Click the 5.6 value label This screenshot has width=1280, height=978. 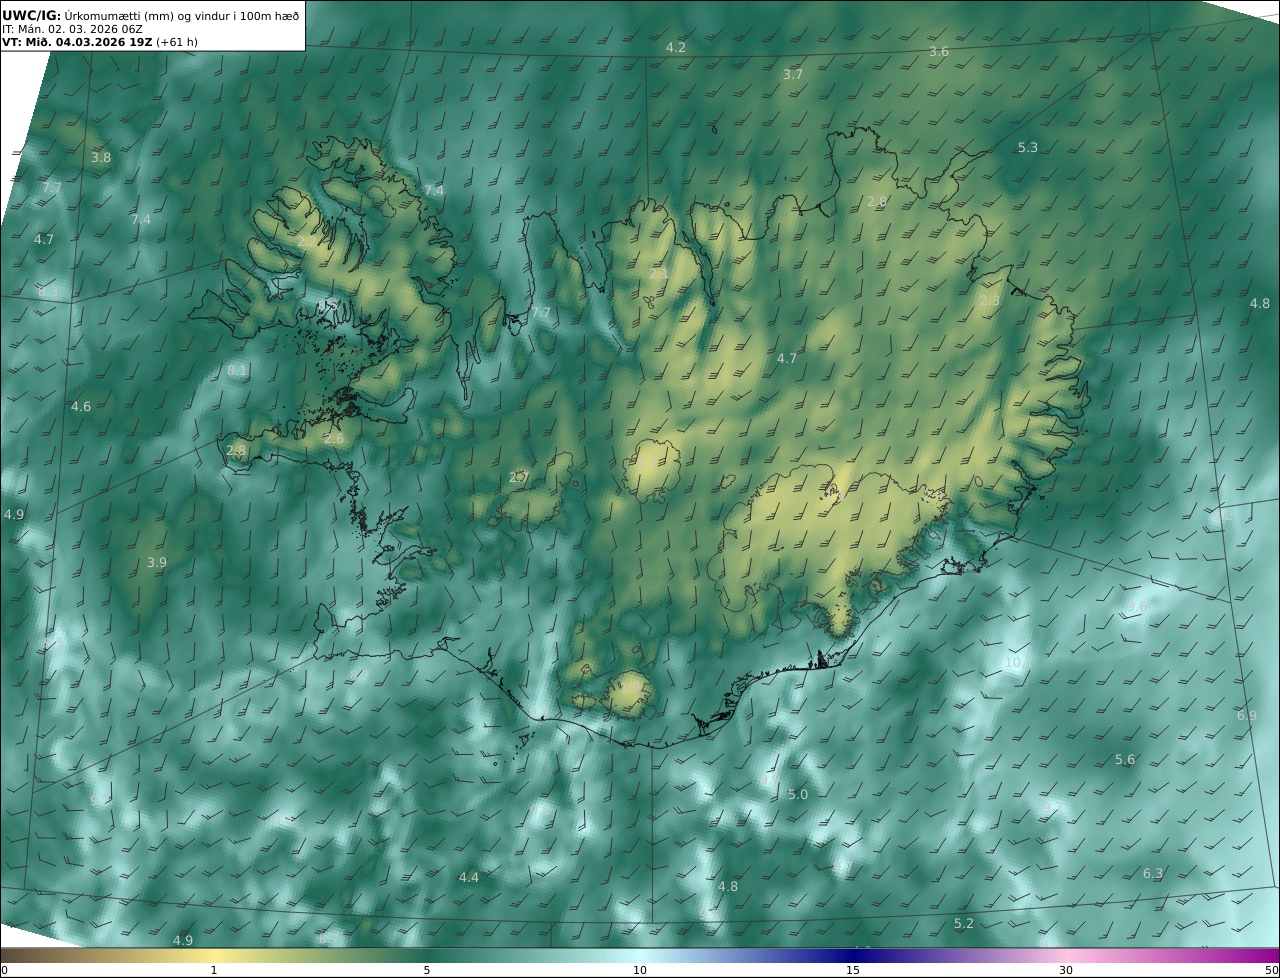pos(1125,760)
